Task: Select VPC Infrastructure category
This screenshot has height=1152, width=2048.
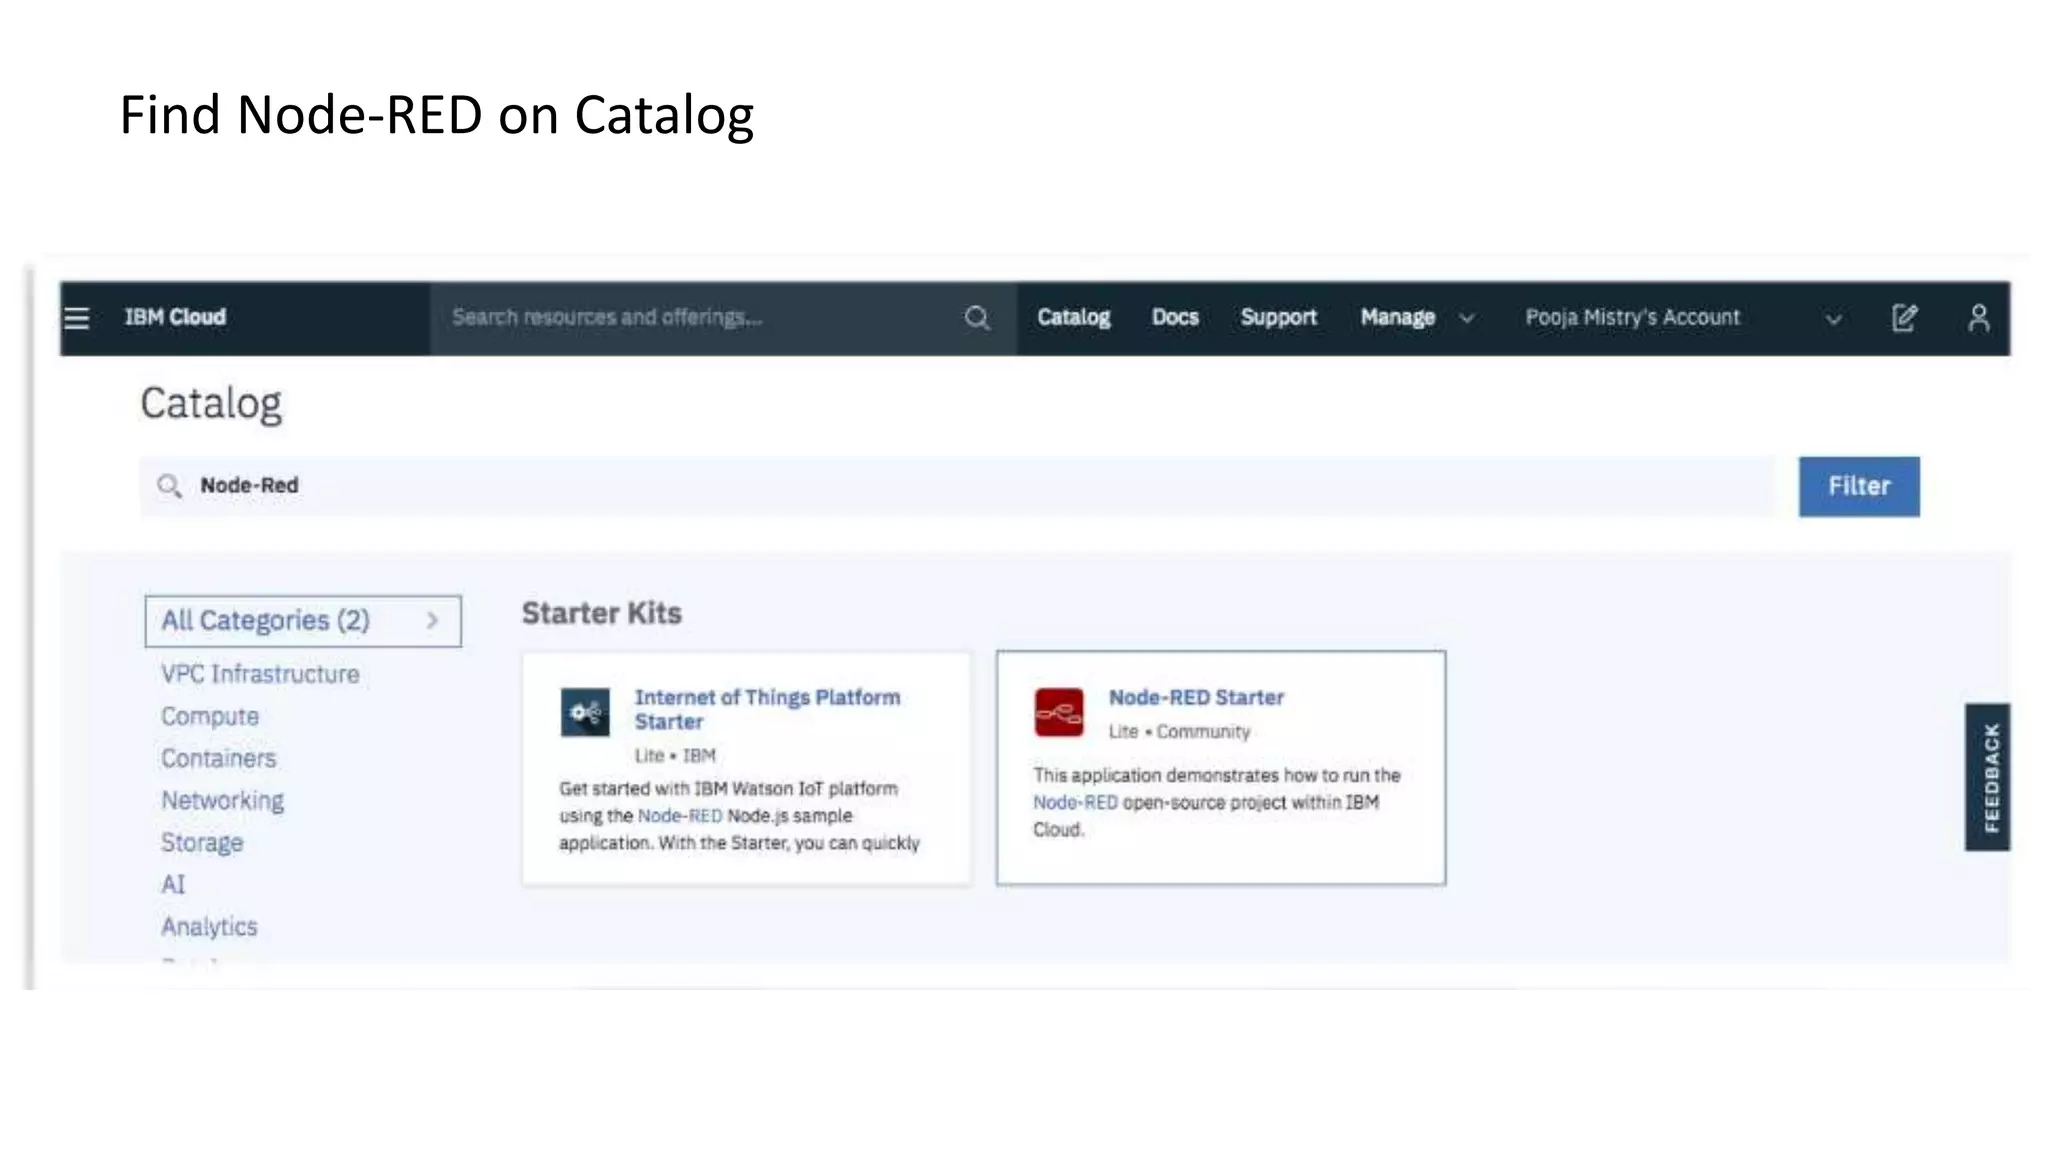Action: coord(260,674)
